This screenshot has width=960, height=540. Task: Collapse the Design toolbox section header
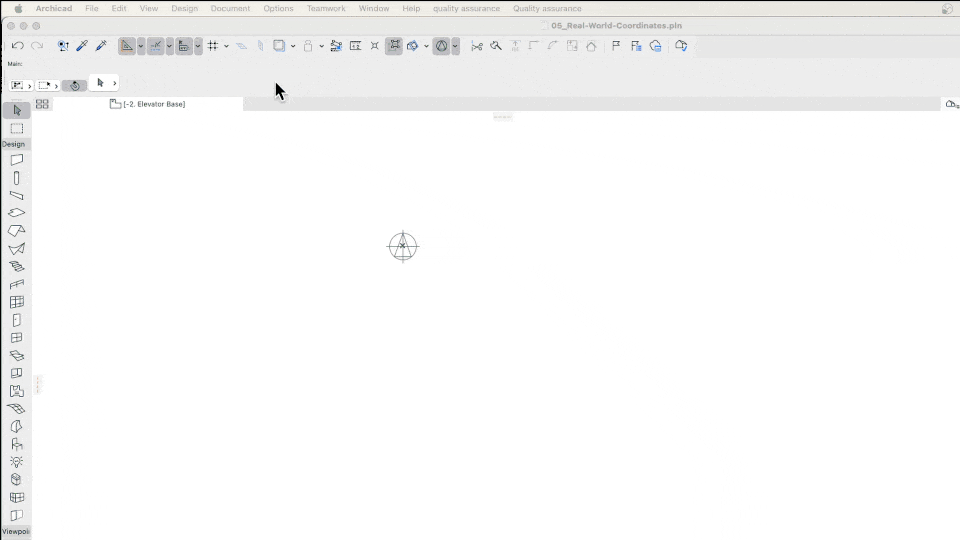tap(14, 144)
